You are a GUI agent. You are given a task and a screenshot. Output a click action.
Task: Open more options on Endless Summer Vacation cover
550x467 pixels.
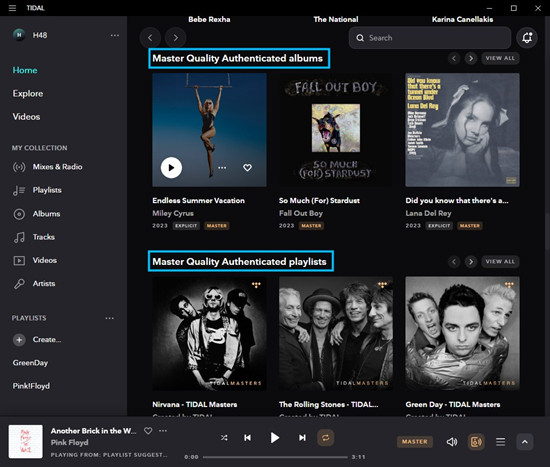pos(222,168)
